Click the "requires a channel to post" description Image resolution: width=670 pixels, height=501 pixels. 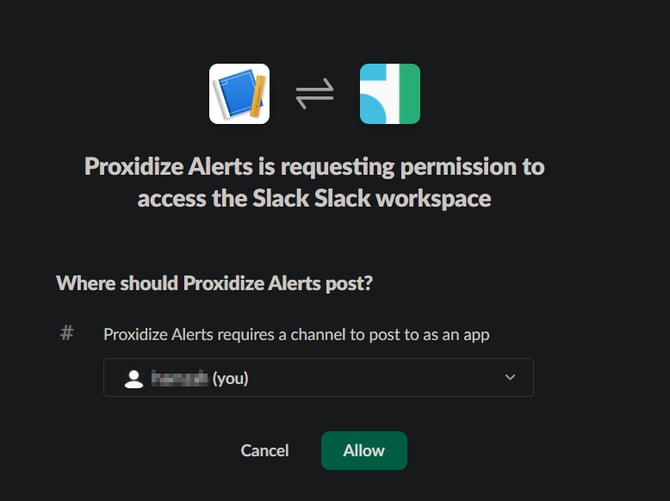pos(297,335)
